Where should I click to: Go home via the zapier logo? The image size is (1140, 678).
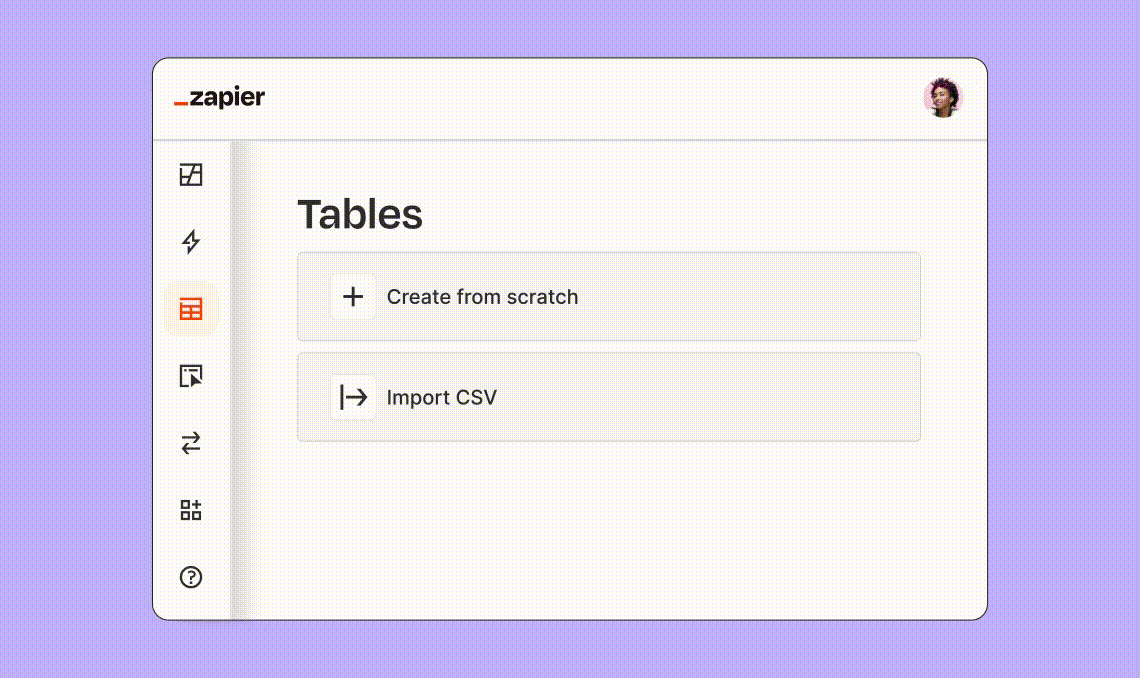220,97
